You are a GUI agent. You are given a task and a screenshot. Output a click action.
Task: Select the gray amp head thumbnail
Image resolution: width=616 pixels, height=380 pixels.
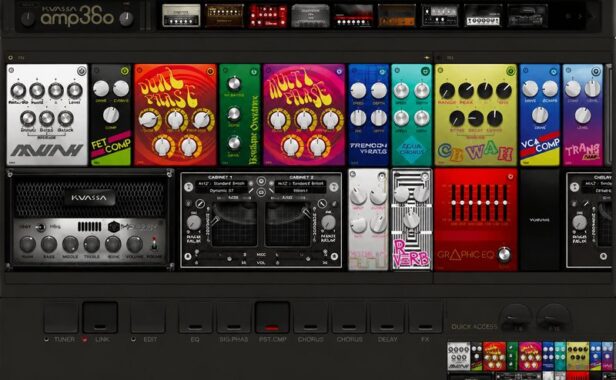pos(310,16)
